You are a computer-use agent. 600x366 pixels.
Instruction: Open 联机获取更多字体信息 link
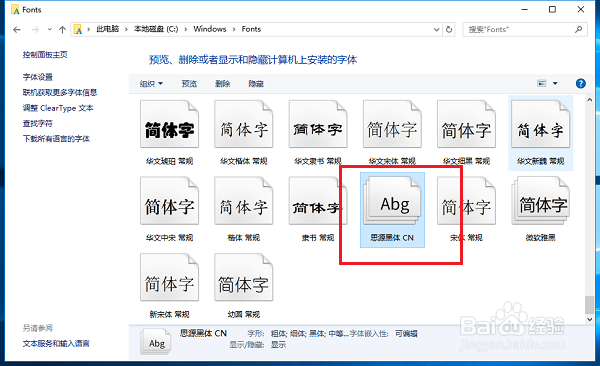(x=60, y=92)
